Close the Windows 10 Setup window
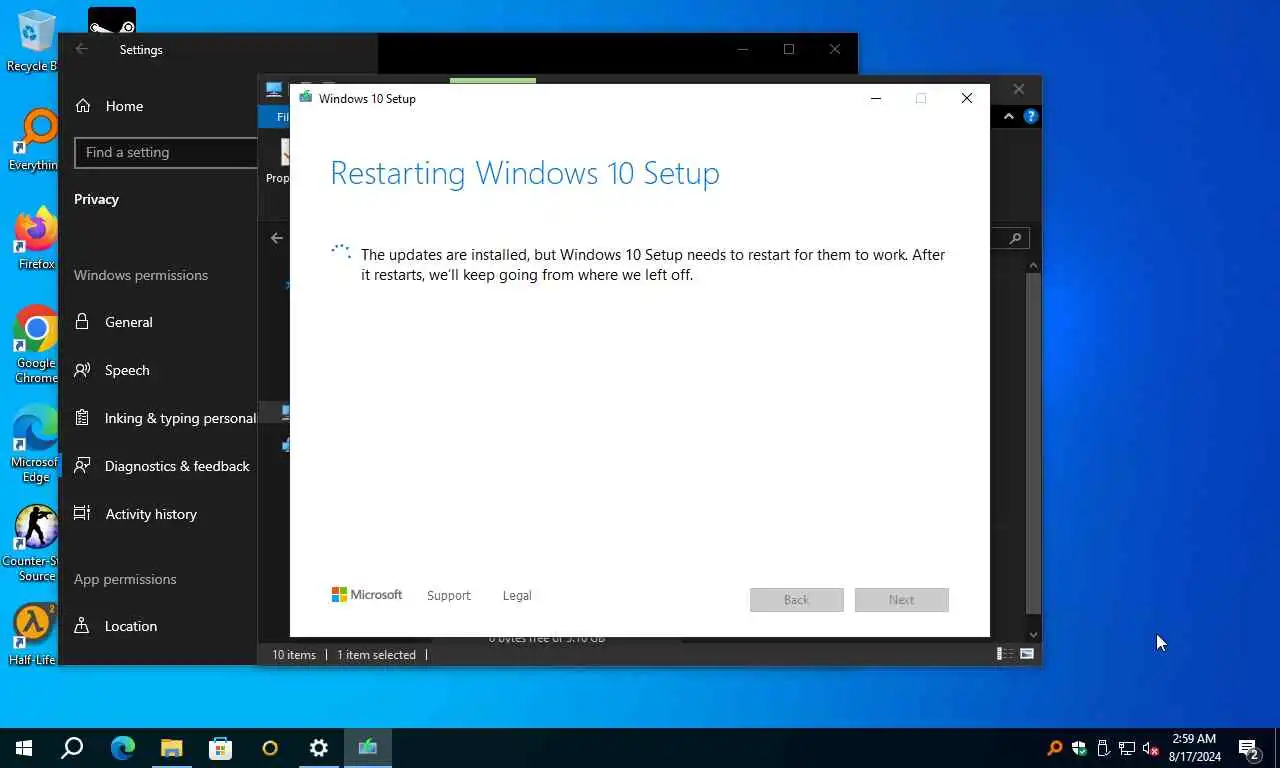 point(967,98)
